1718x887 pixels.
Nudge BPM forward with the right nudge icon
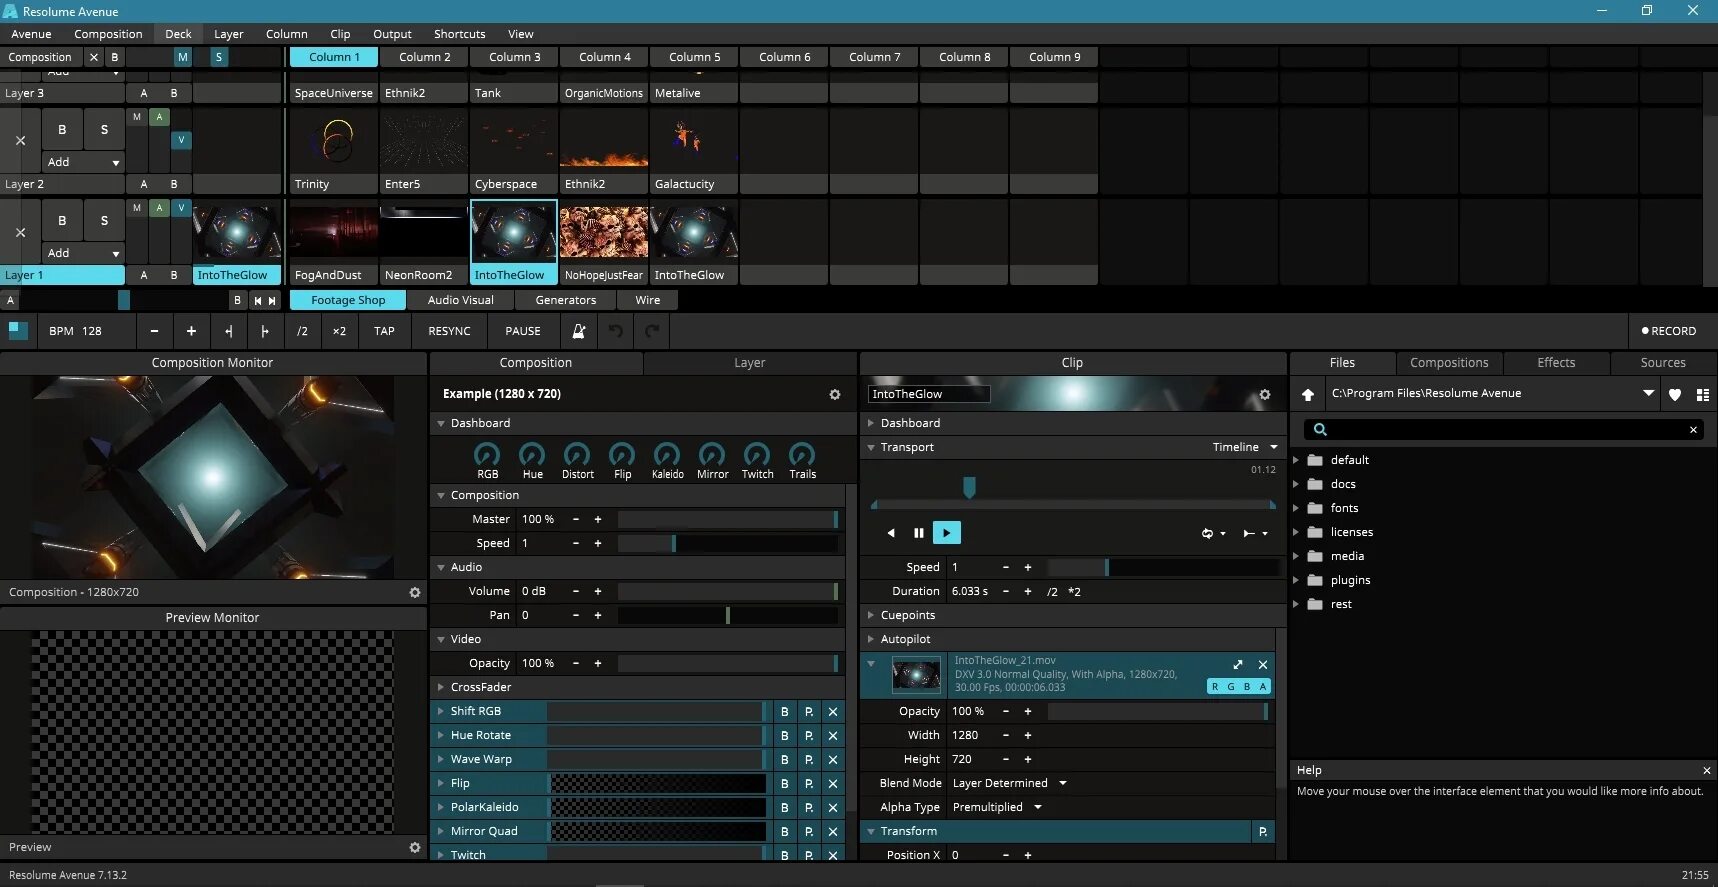coord(265,331)
